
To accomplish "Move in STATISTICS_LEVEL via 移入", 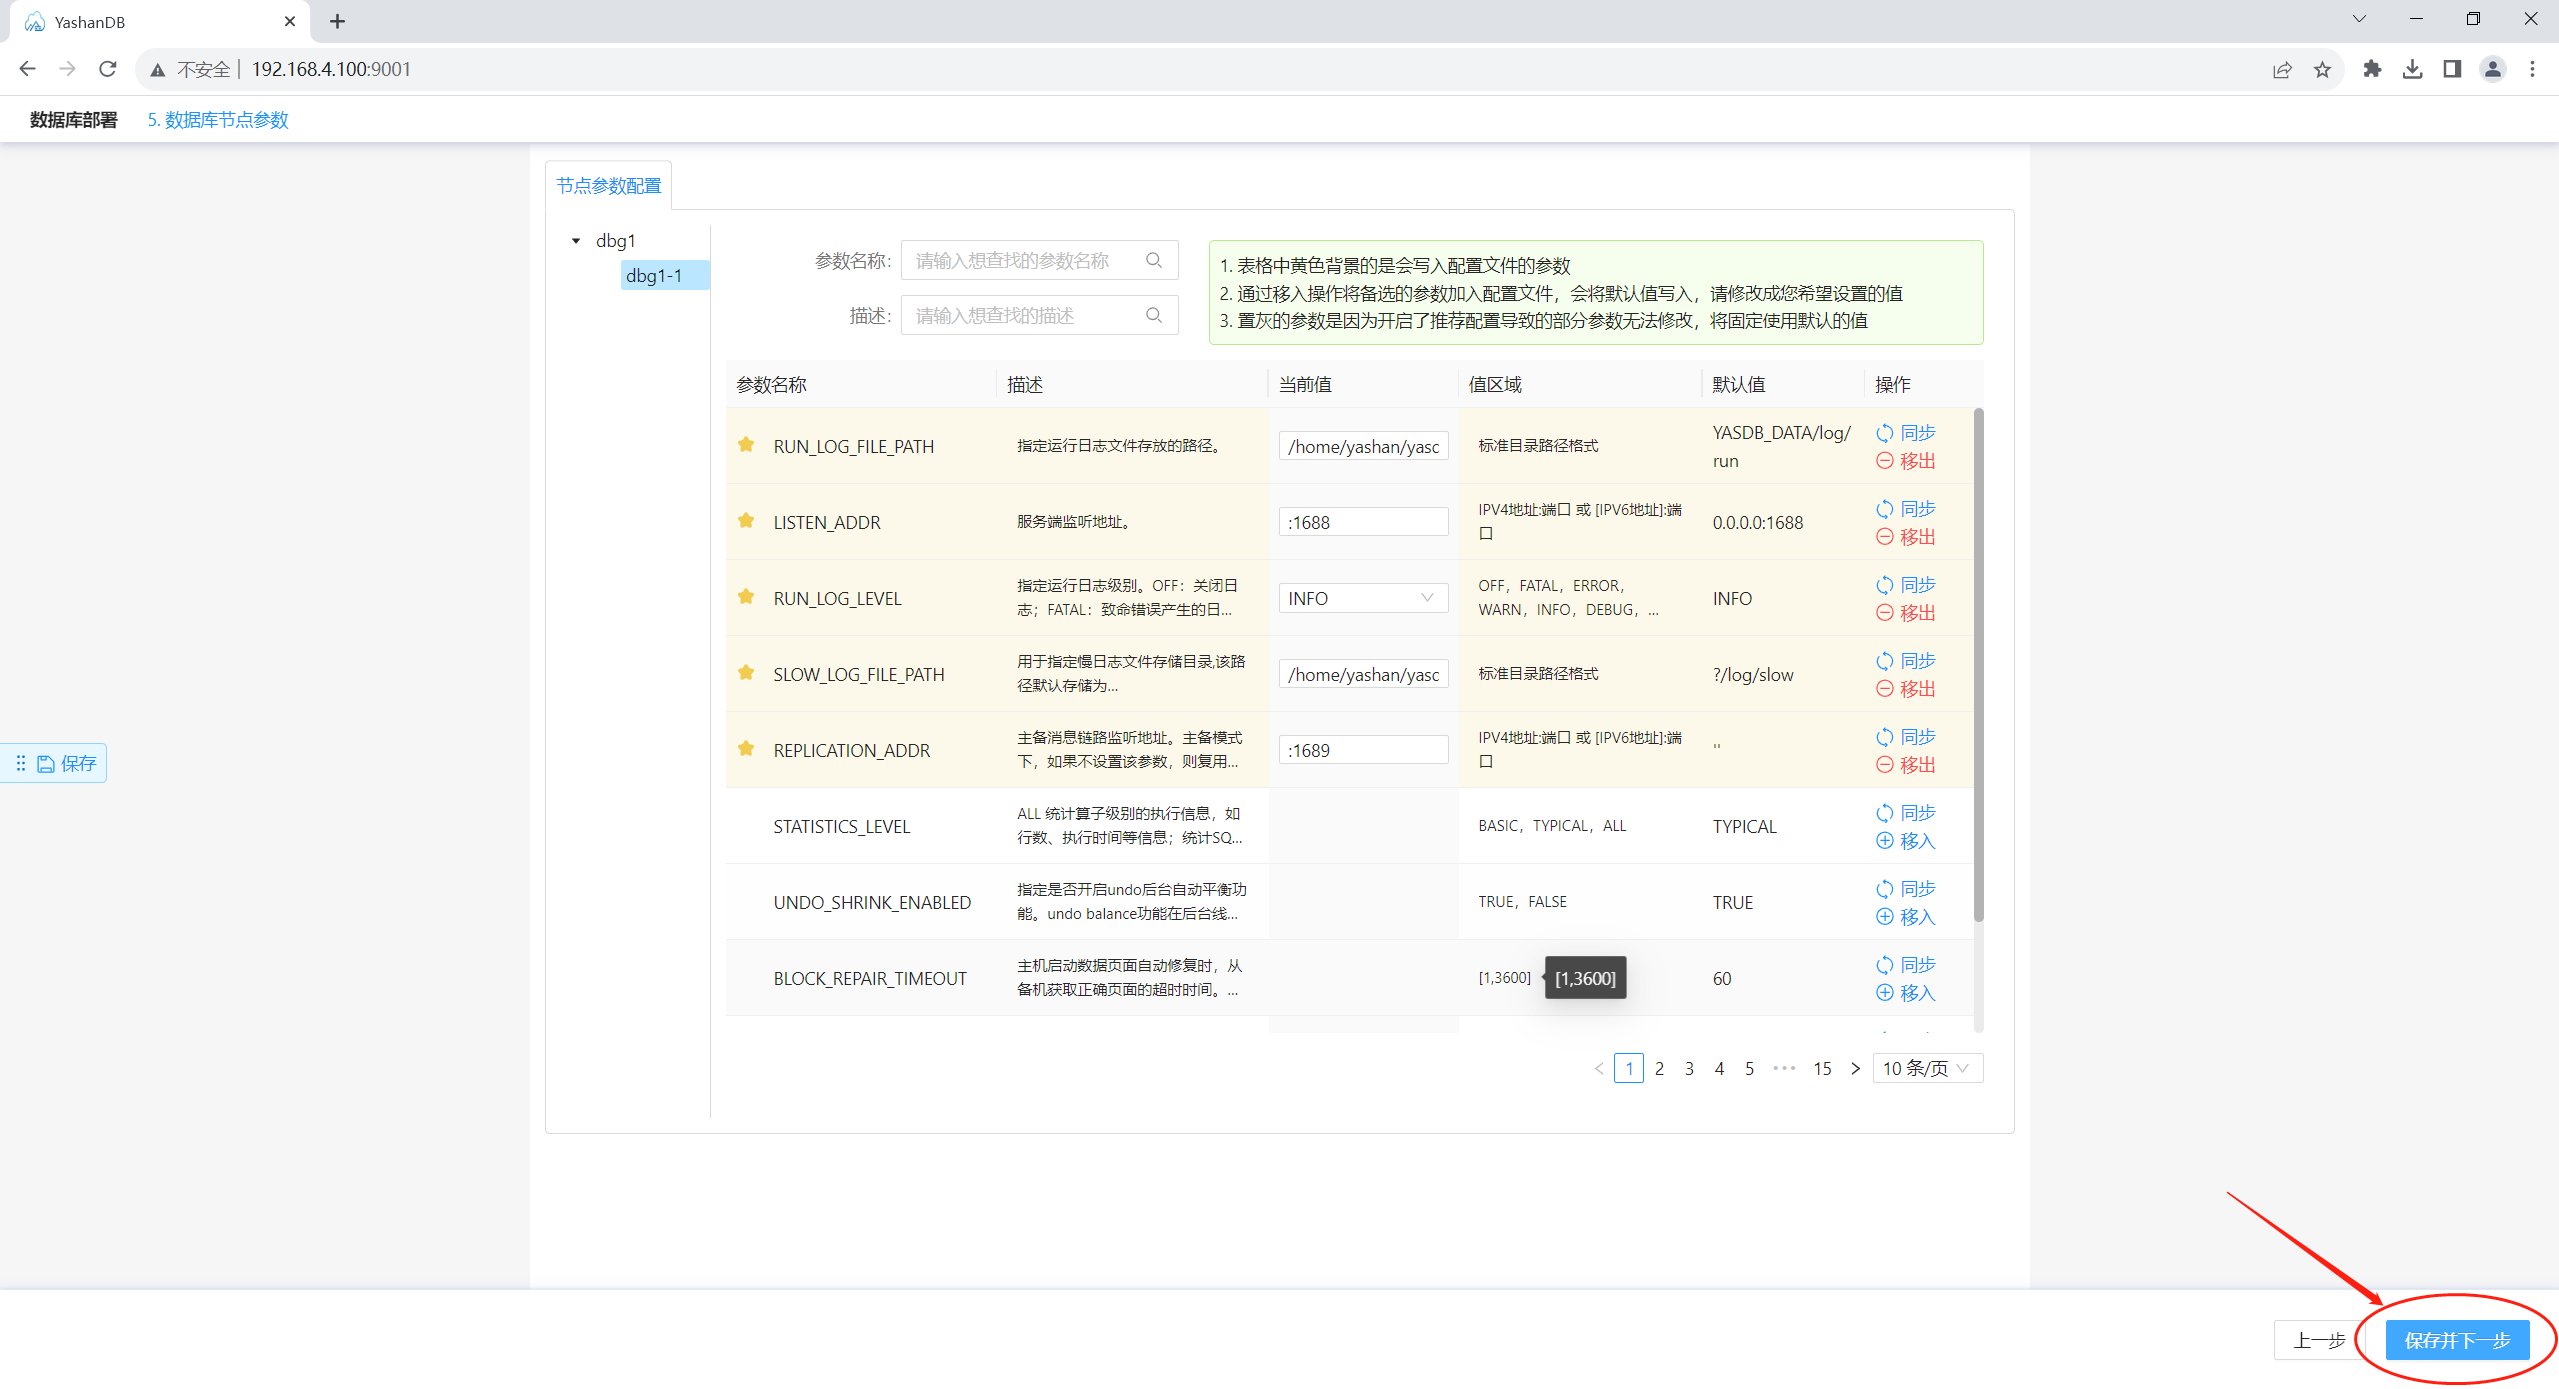I will tap(1906, 841).
